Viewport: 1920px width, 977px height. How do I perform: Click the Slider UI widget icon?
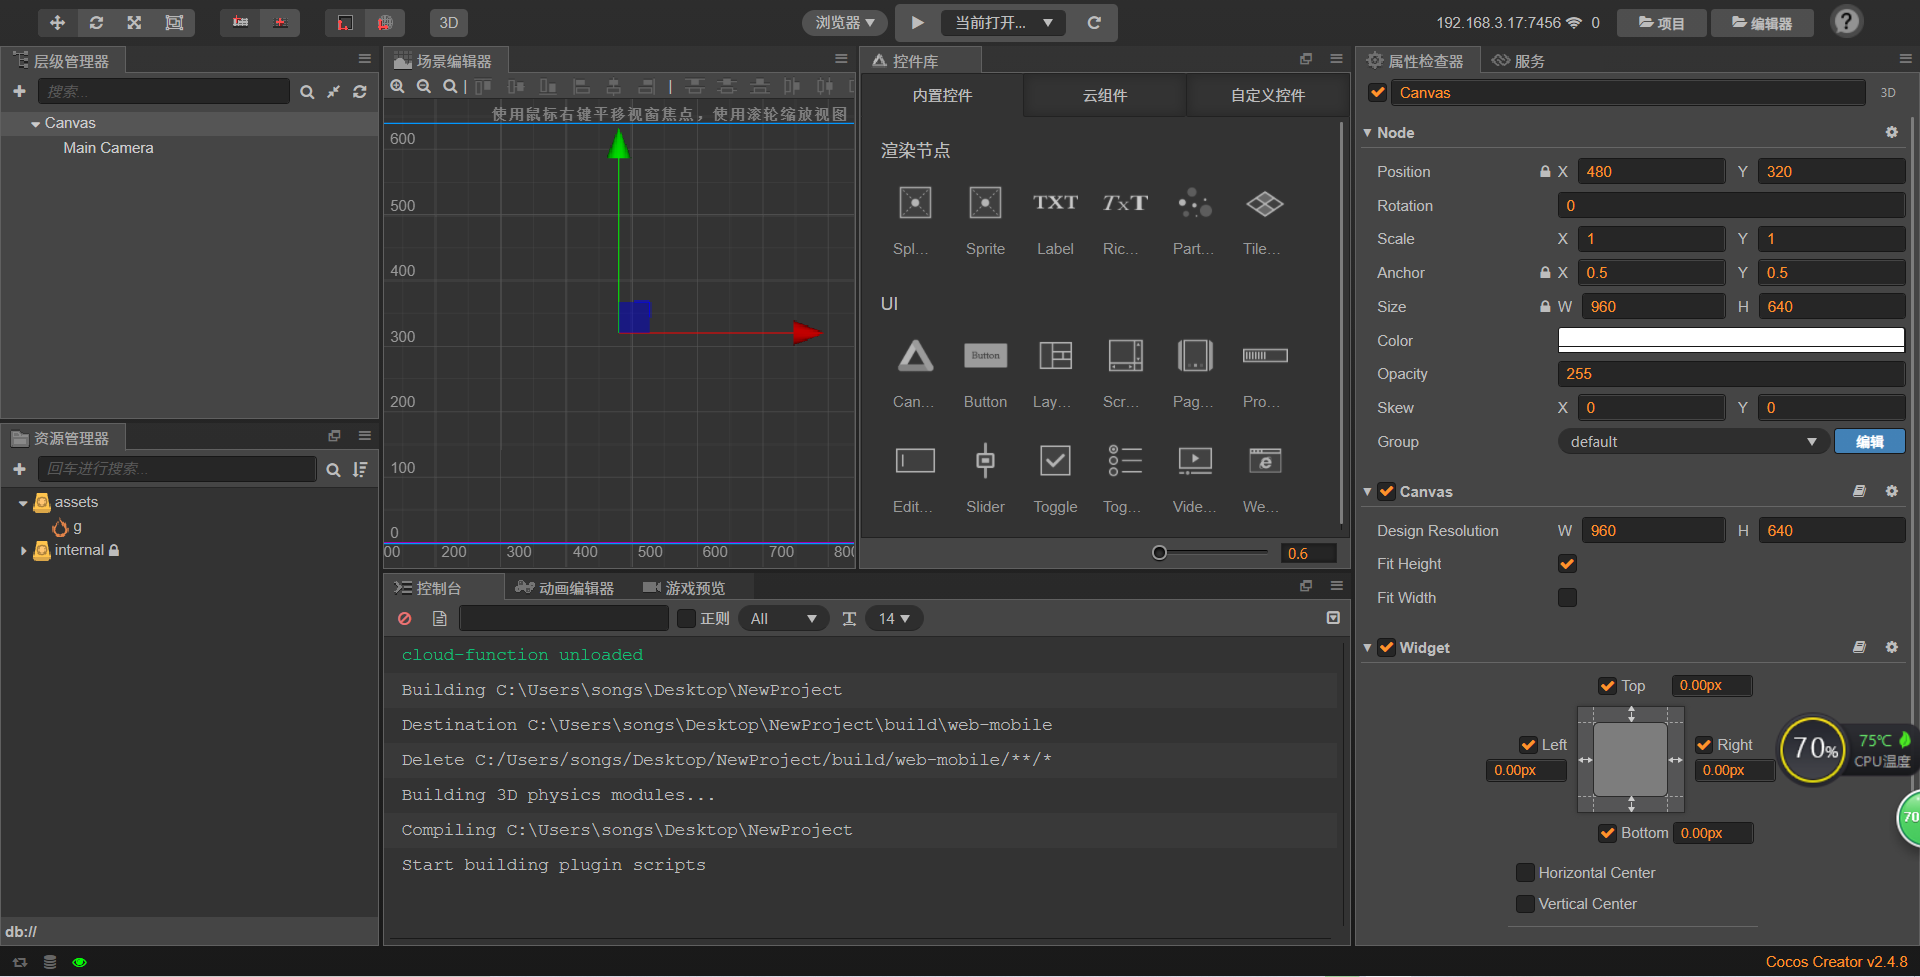coord(985,461)
